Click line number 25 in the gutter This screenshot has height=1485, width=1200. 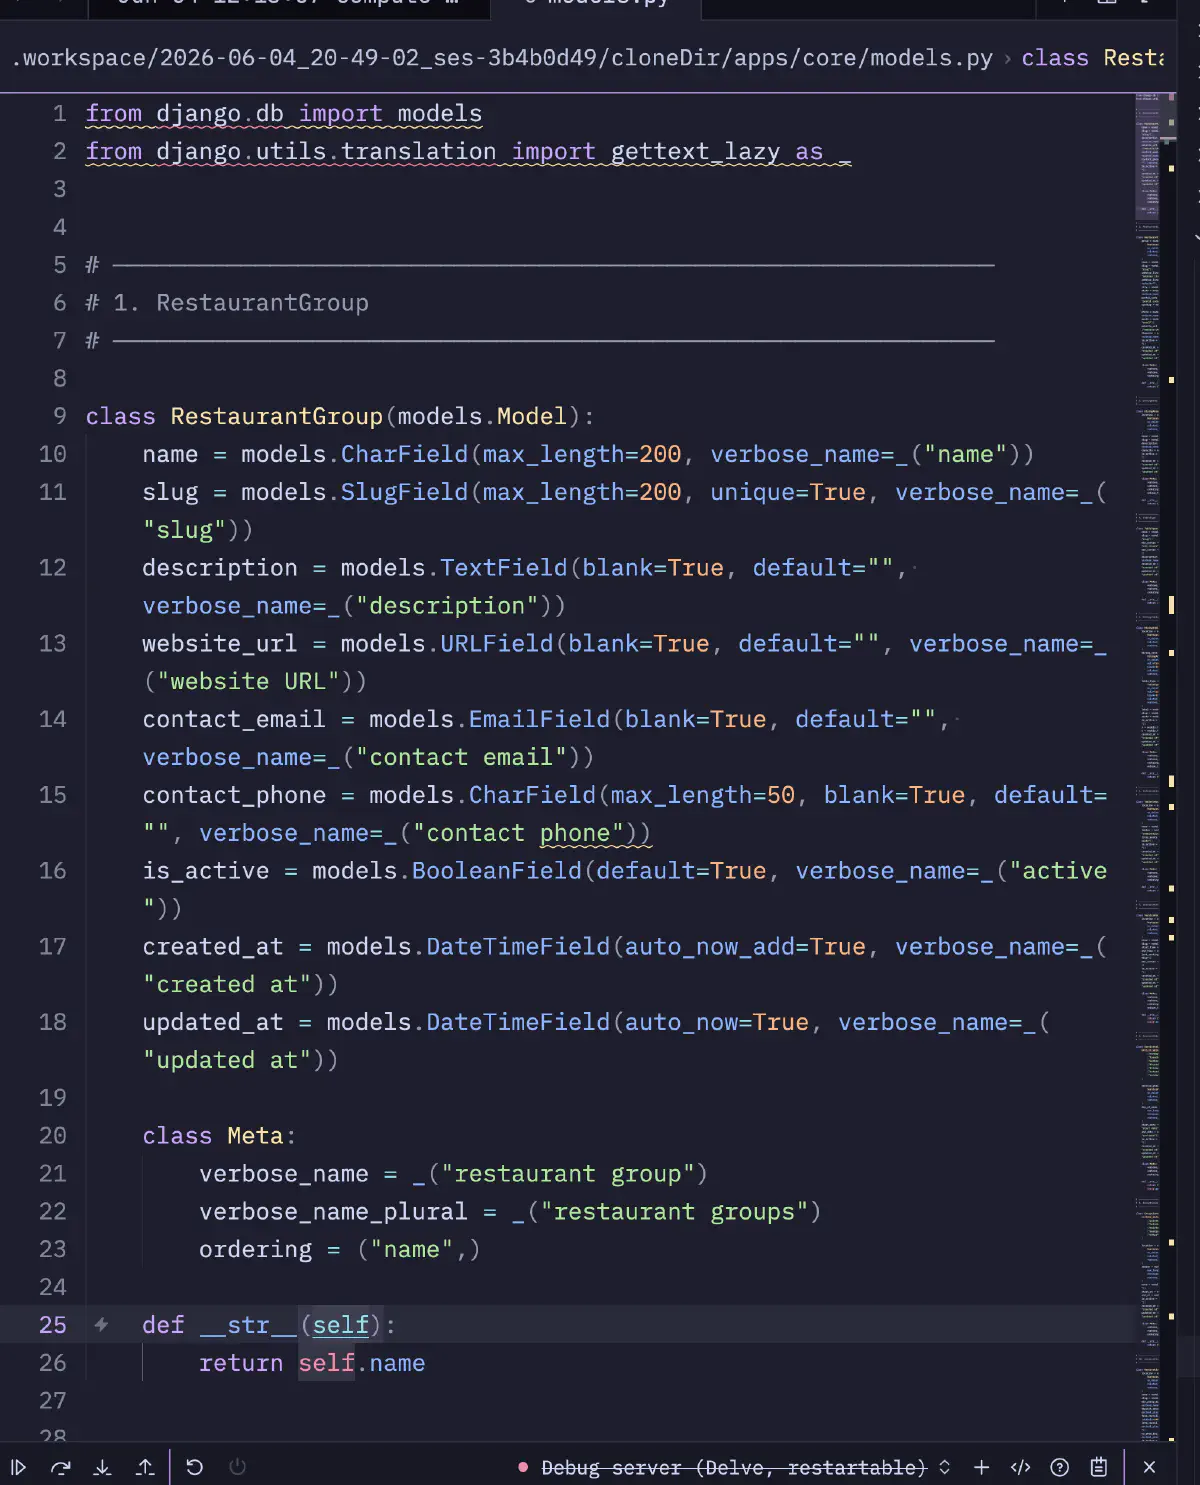(53, 1325)
